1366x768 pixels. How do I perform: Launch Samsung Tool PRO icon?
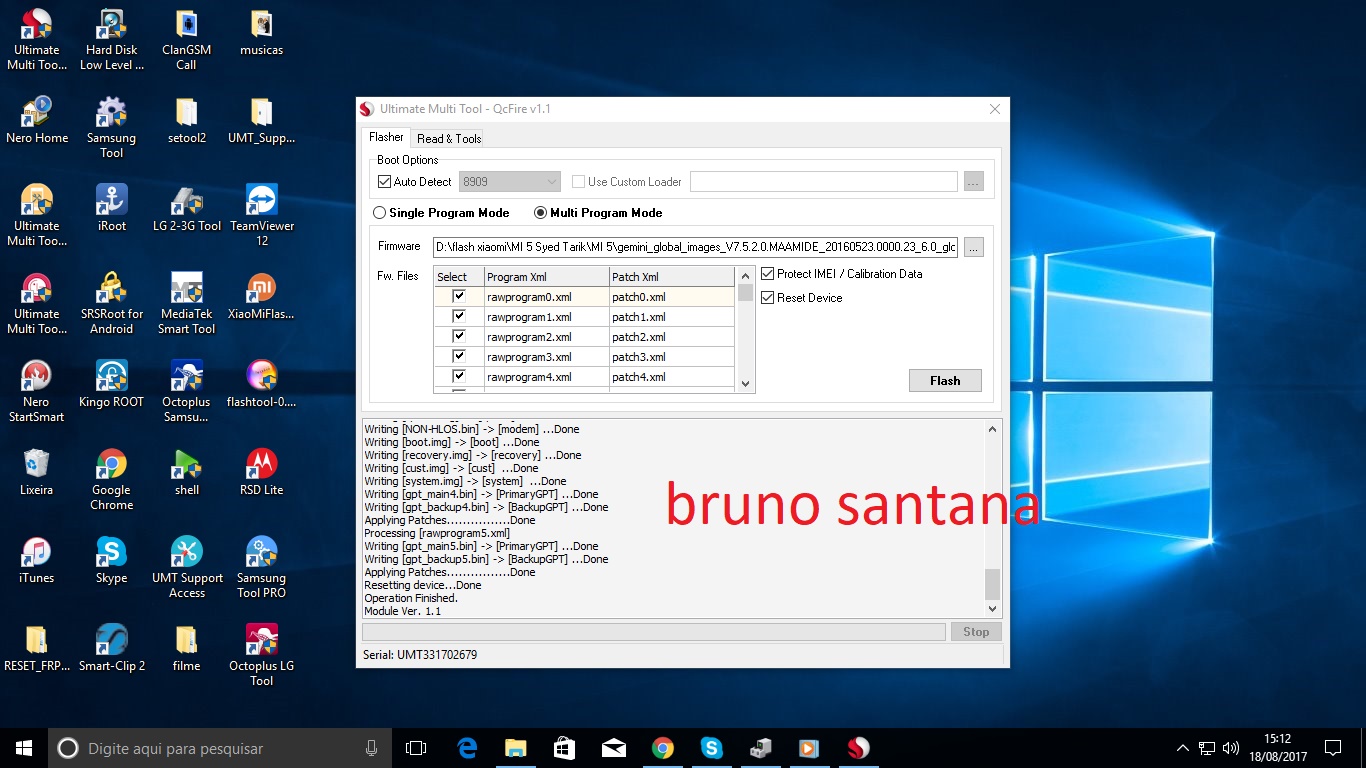click(x=261, y=568)
